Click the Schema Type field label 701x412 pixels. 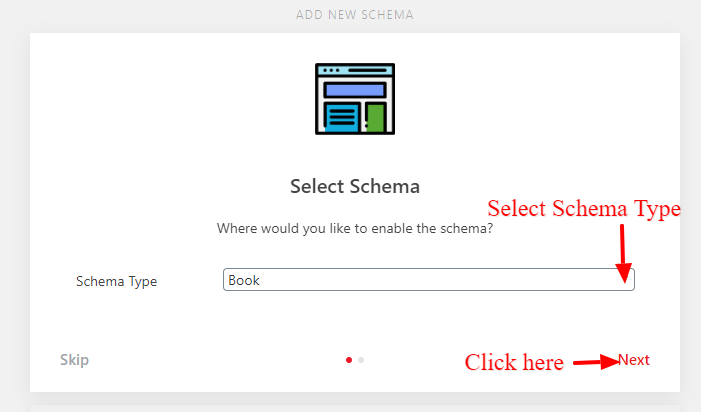pyautogui.click(x=117, y=282)
